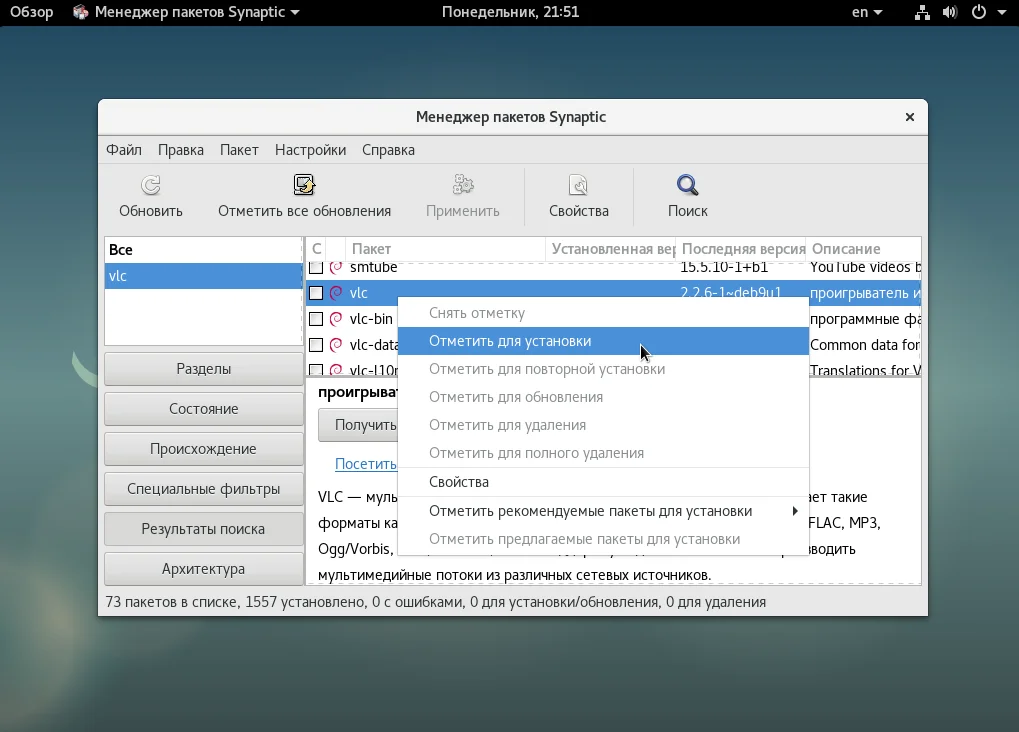The image size is (1019, 732).
Task: Click the Понедельник, 21:51 clock
Action: point(510,12)
